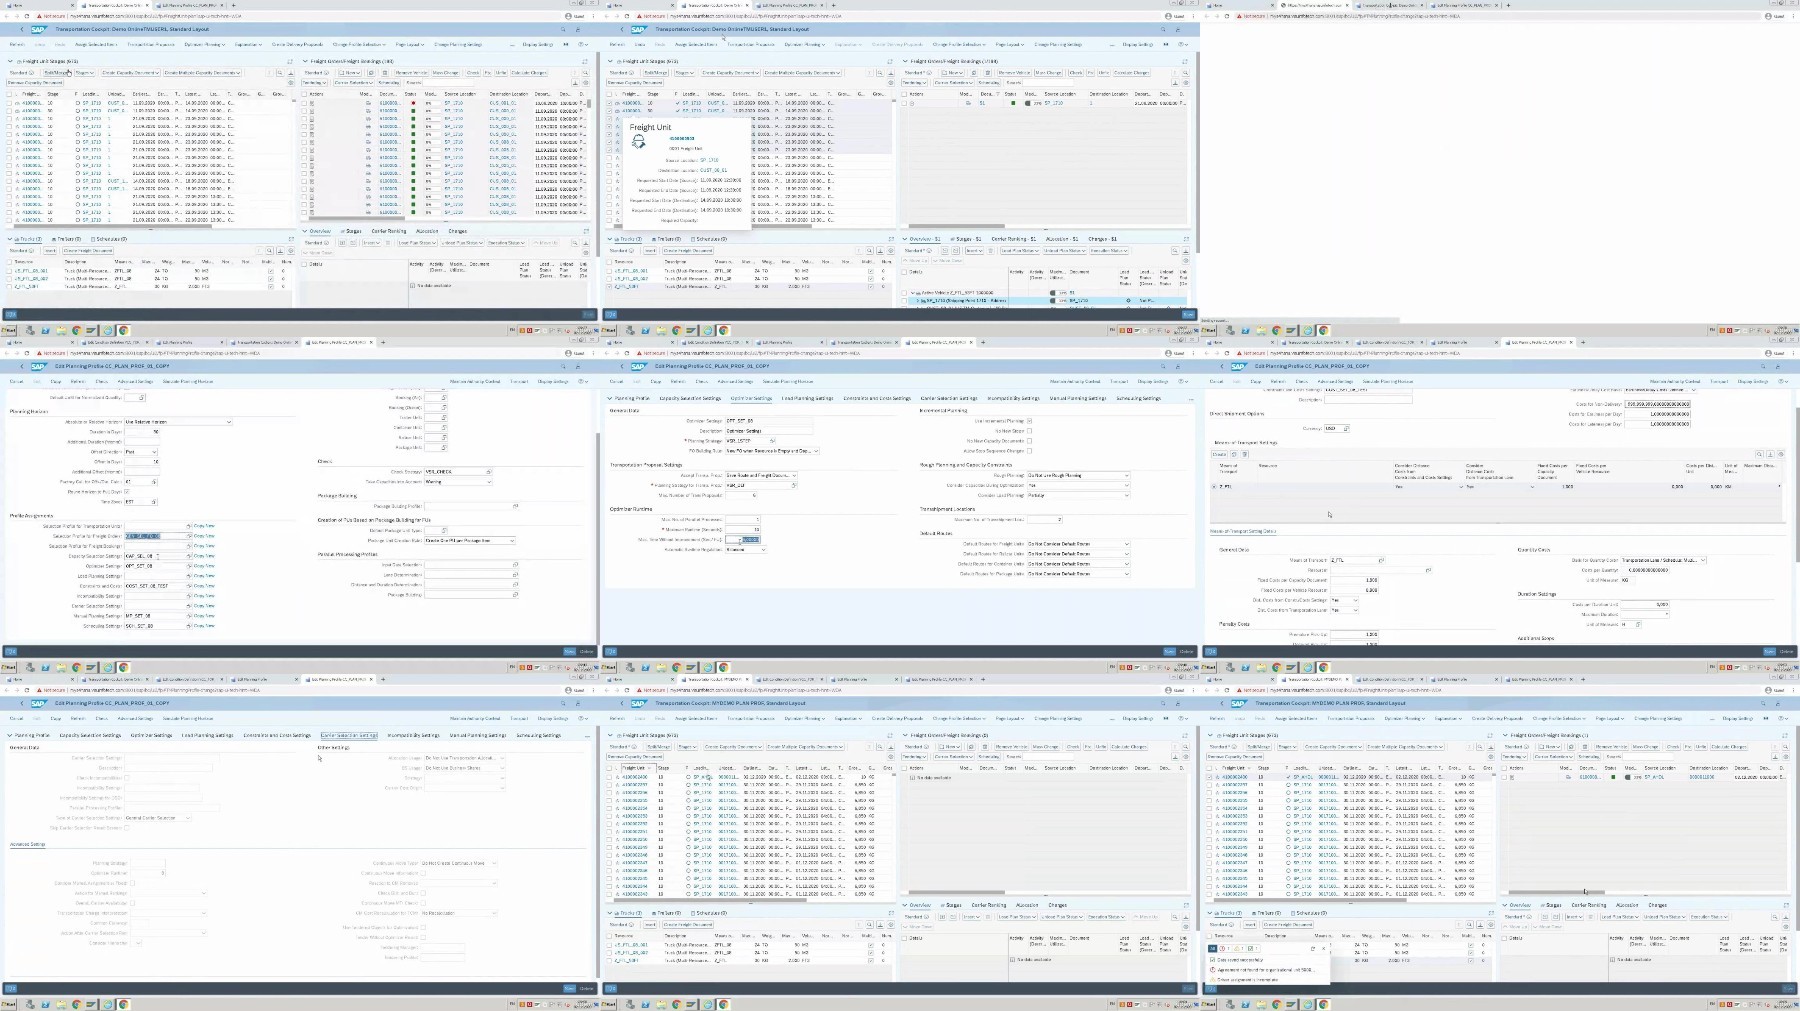Open value help beside Means of Transport Z_FTL field

pos(1381,560)
